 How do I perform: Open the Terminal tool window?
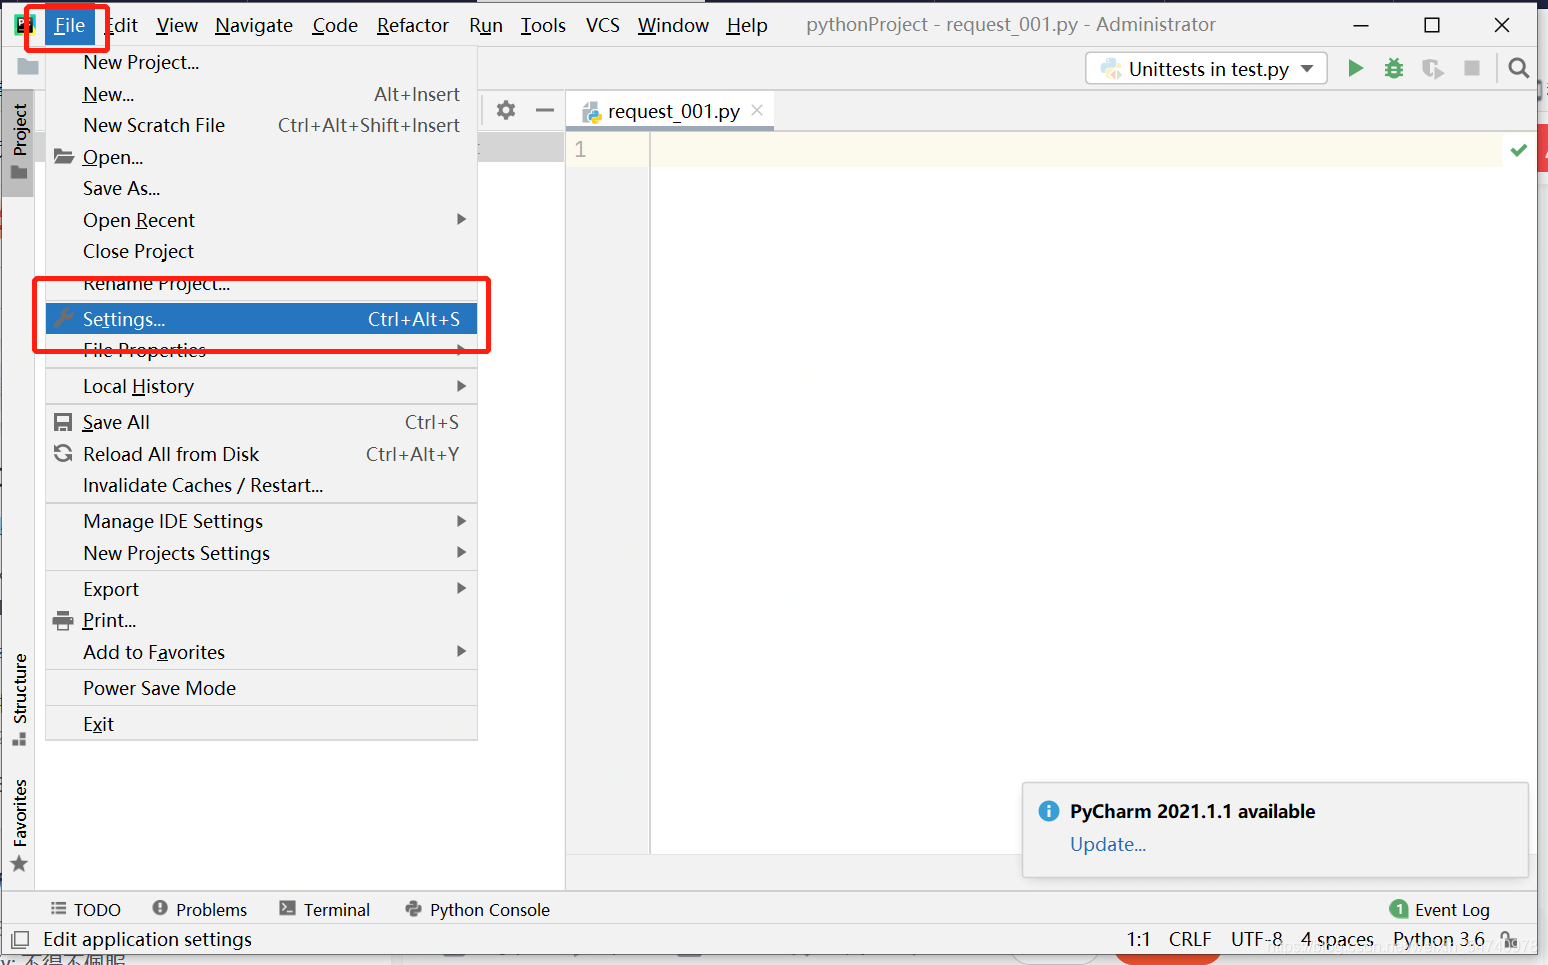[x=325, y=909]
